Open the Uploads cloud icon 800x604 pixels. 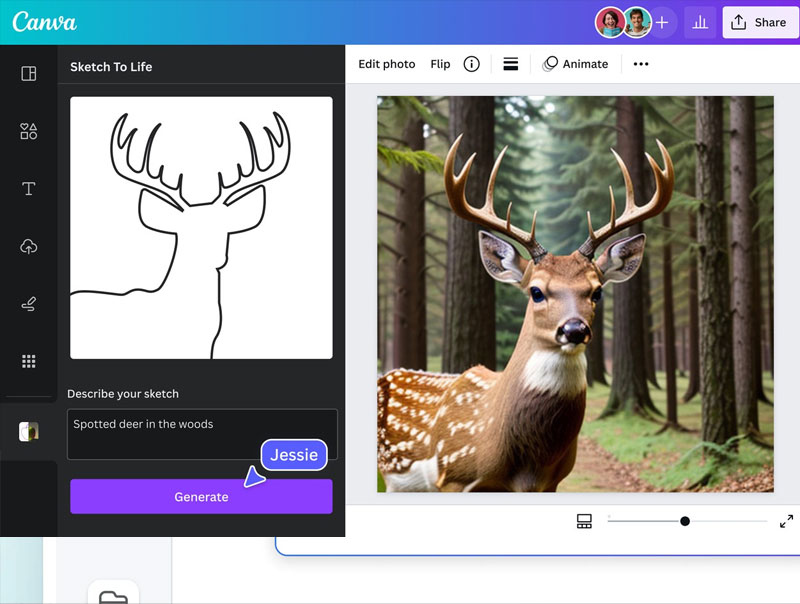pyautogui.click(x=28, y=247)
